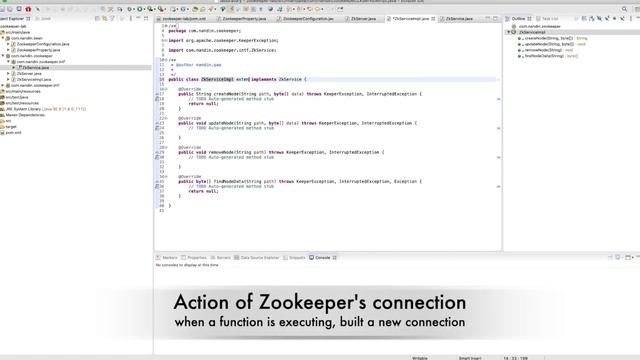Select removeNode method in Outline
The image size is (640, 360).
click(x=545, y=50)
